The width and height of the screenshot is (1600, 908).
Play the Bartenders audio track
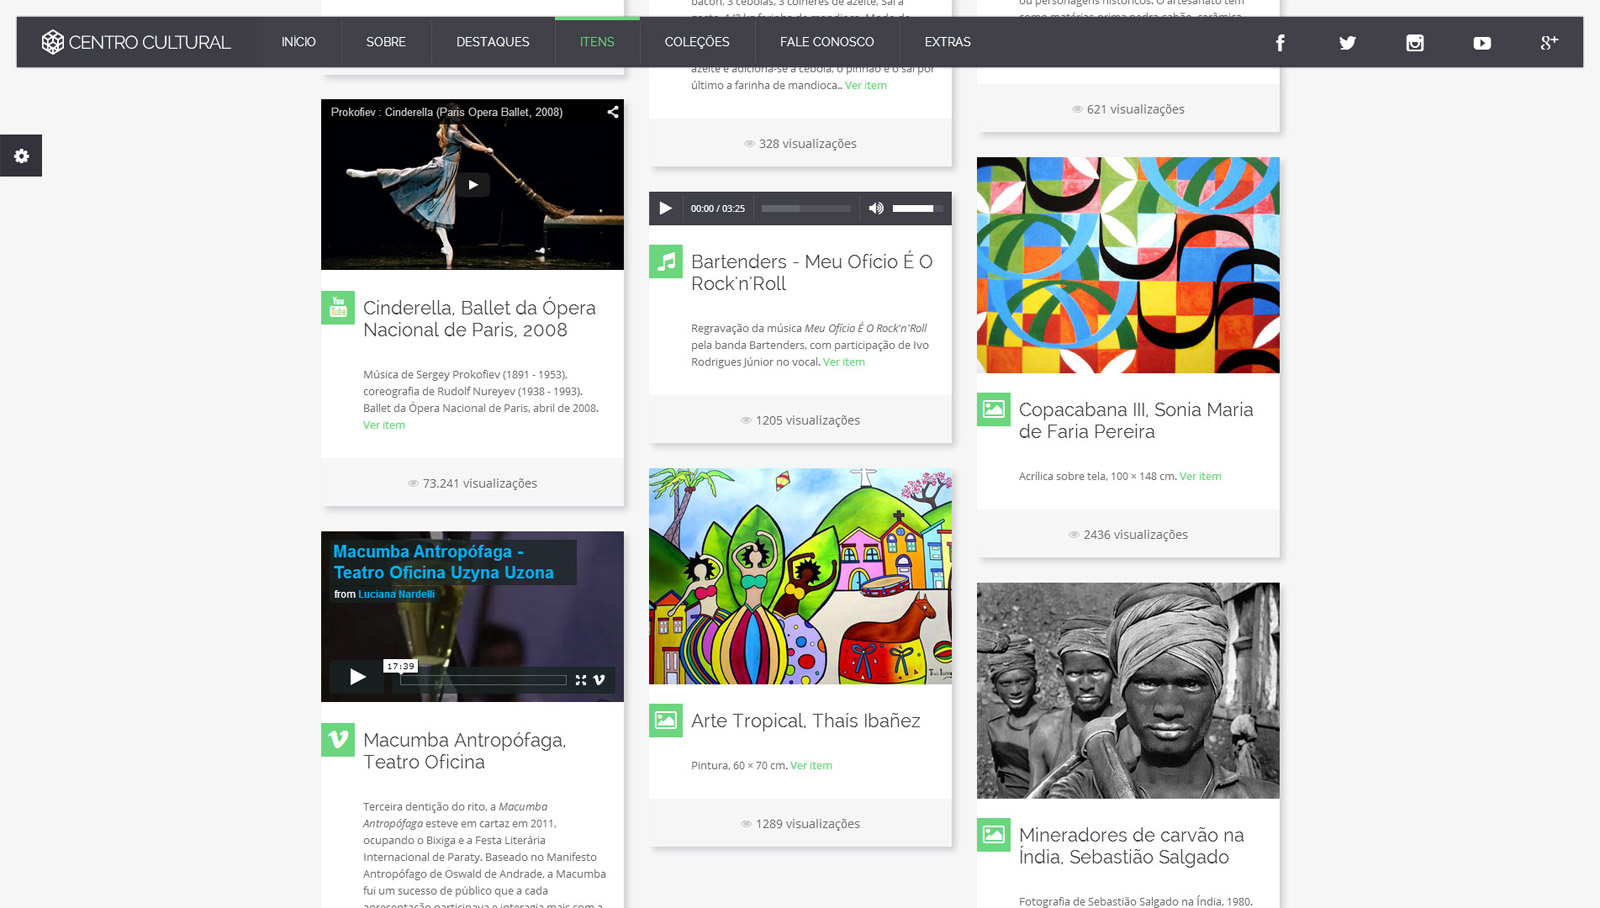(x=665, y=208)
